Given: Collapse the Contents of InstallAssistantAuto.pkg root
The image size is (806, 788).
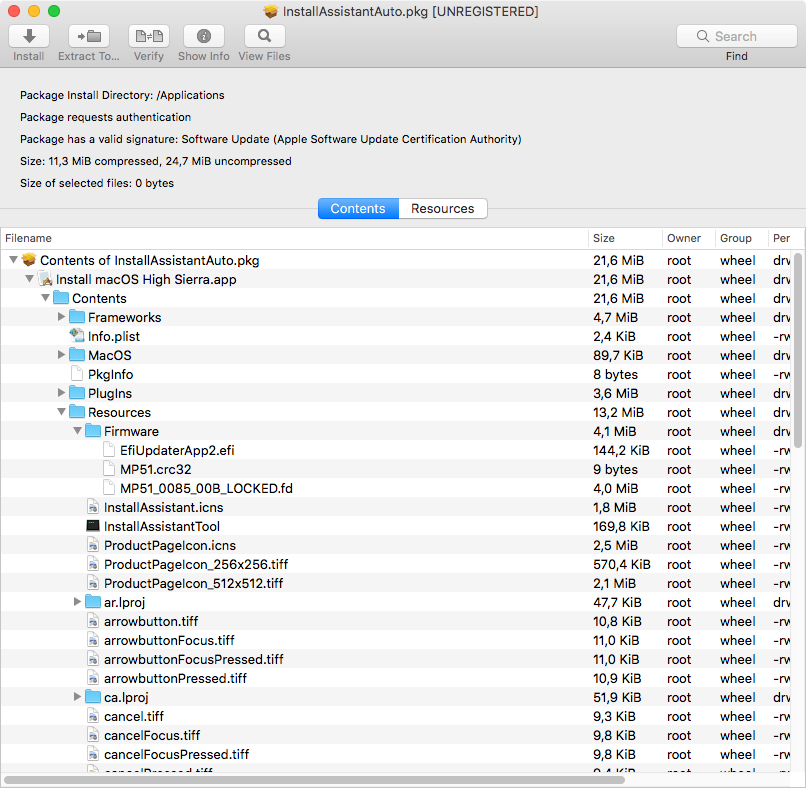Looking at the screenshot, I should click(x=14, y=260).
